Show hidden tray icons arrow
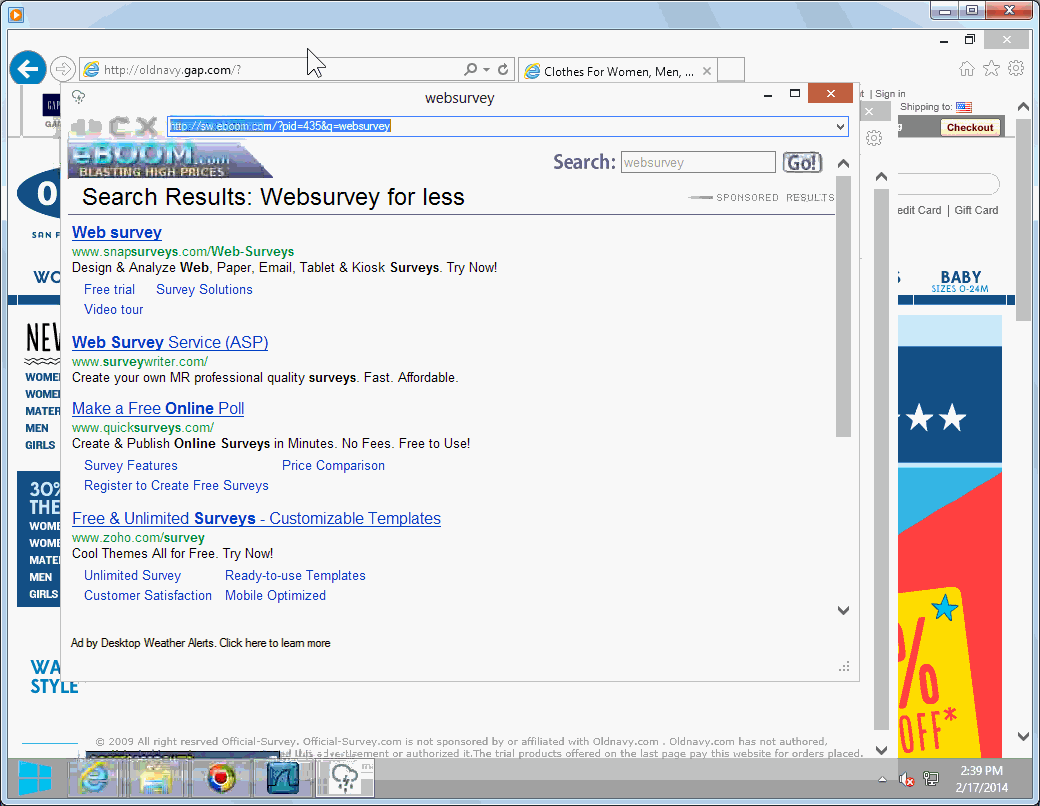This screenshot has width=1040, height=806. pos(882,780)
